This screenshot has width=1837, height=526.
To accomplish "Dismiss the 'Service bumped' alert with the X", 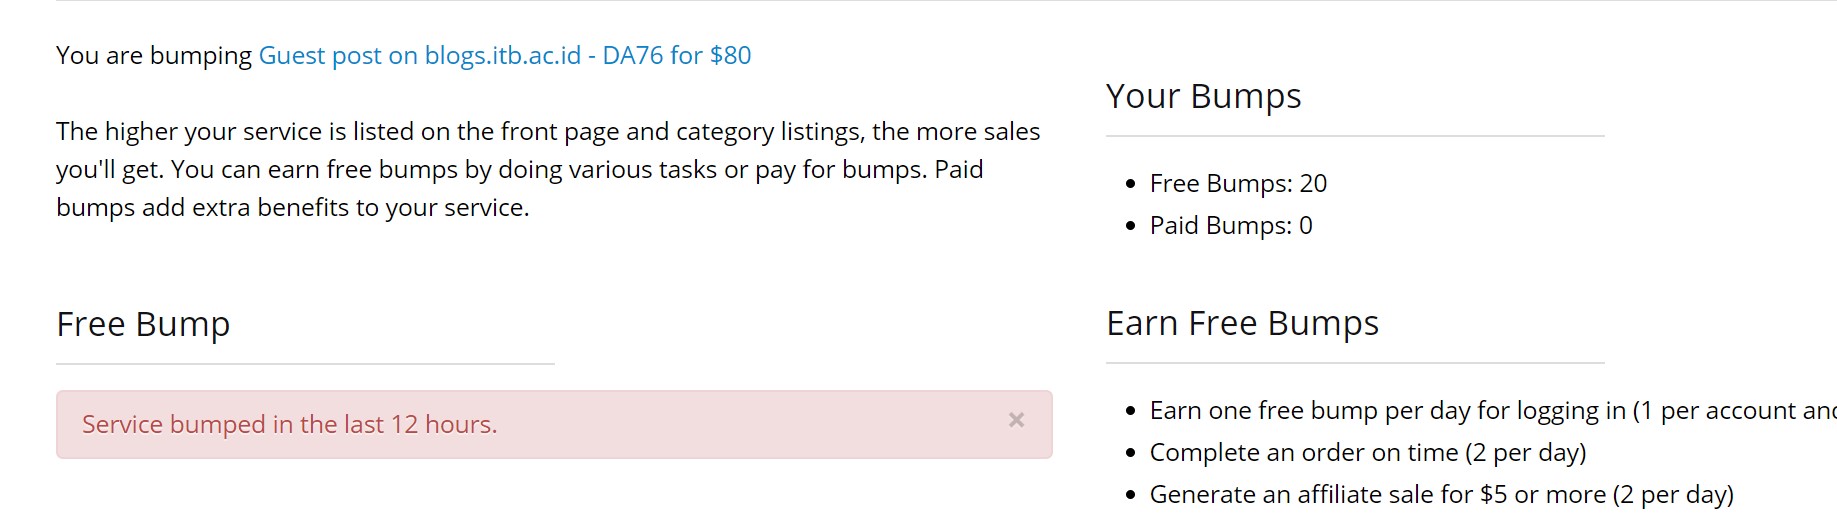I will tap(1016, 420).
